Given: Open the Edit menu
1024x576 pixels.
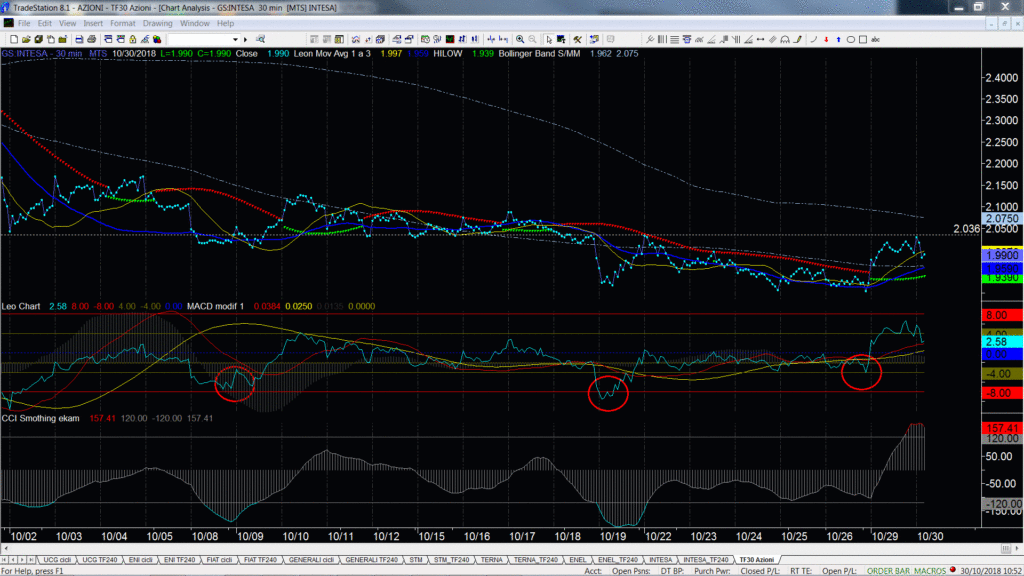Looking at the screenshot, I should [44, 24].
